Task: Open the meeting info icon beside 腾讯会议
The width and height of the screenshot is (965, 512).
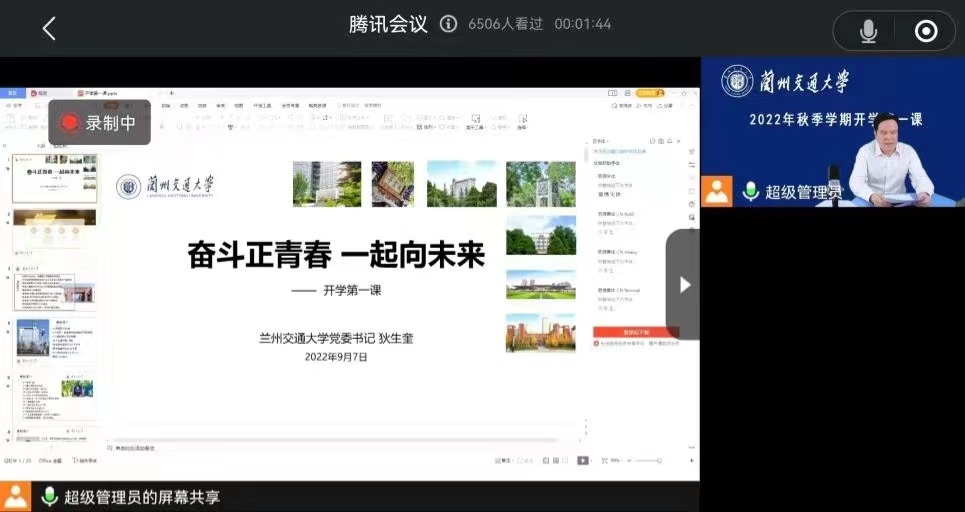Action: pos(449,24)
